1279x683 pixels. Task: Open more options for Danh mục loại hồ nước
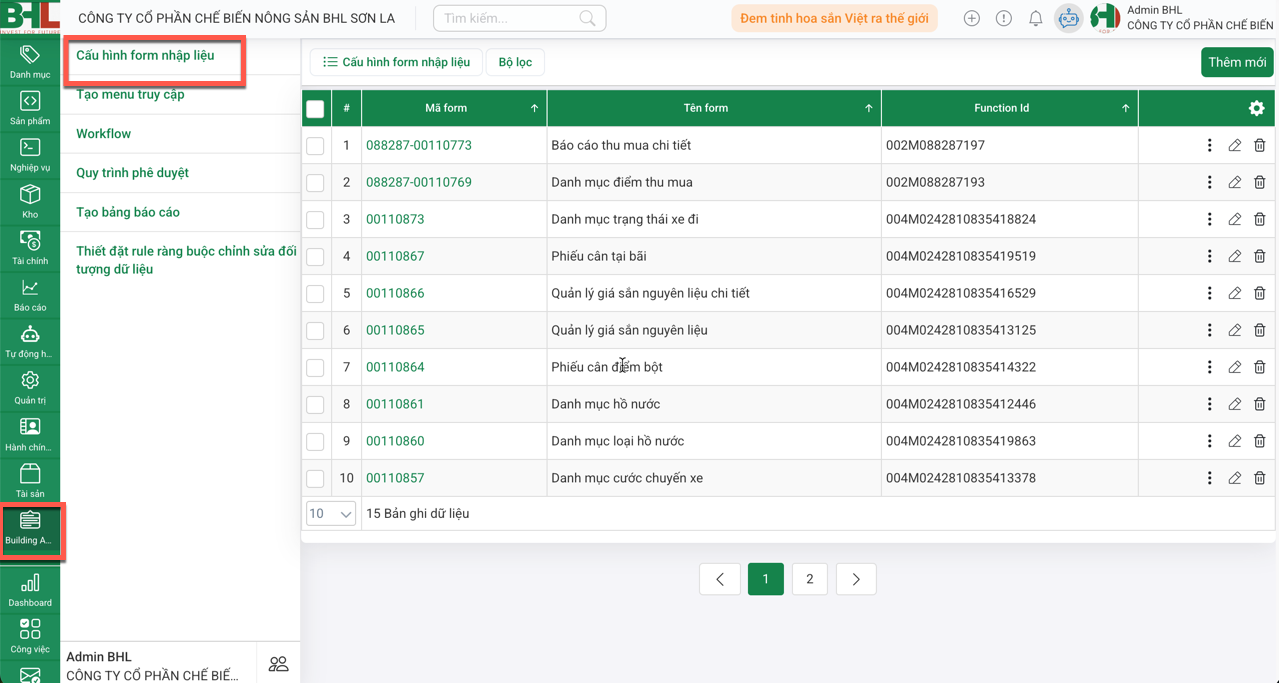(1209, 441)
